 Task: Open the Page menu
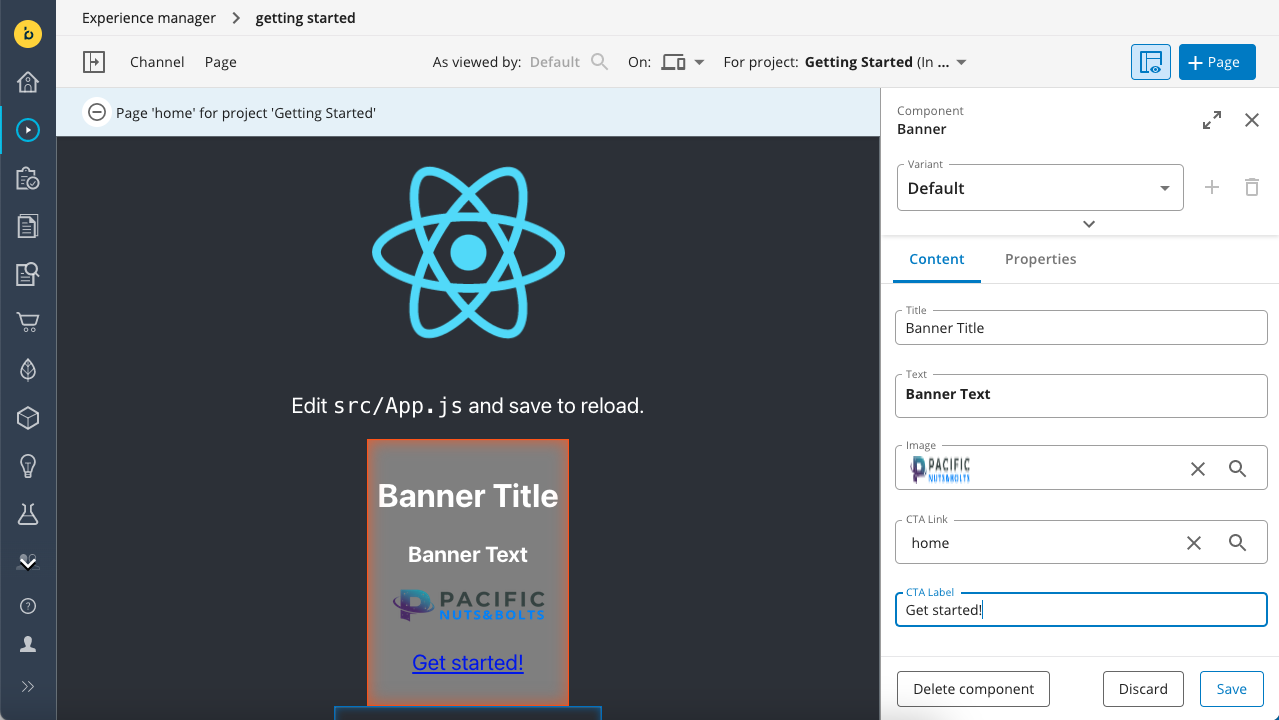click(x=221, y=62)
